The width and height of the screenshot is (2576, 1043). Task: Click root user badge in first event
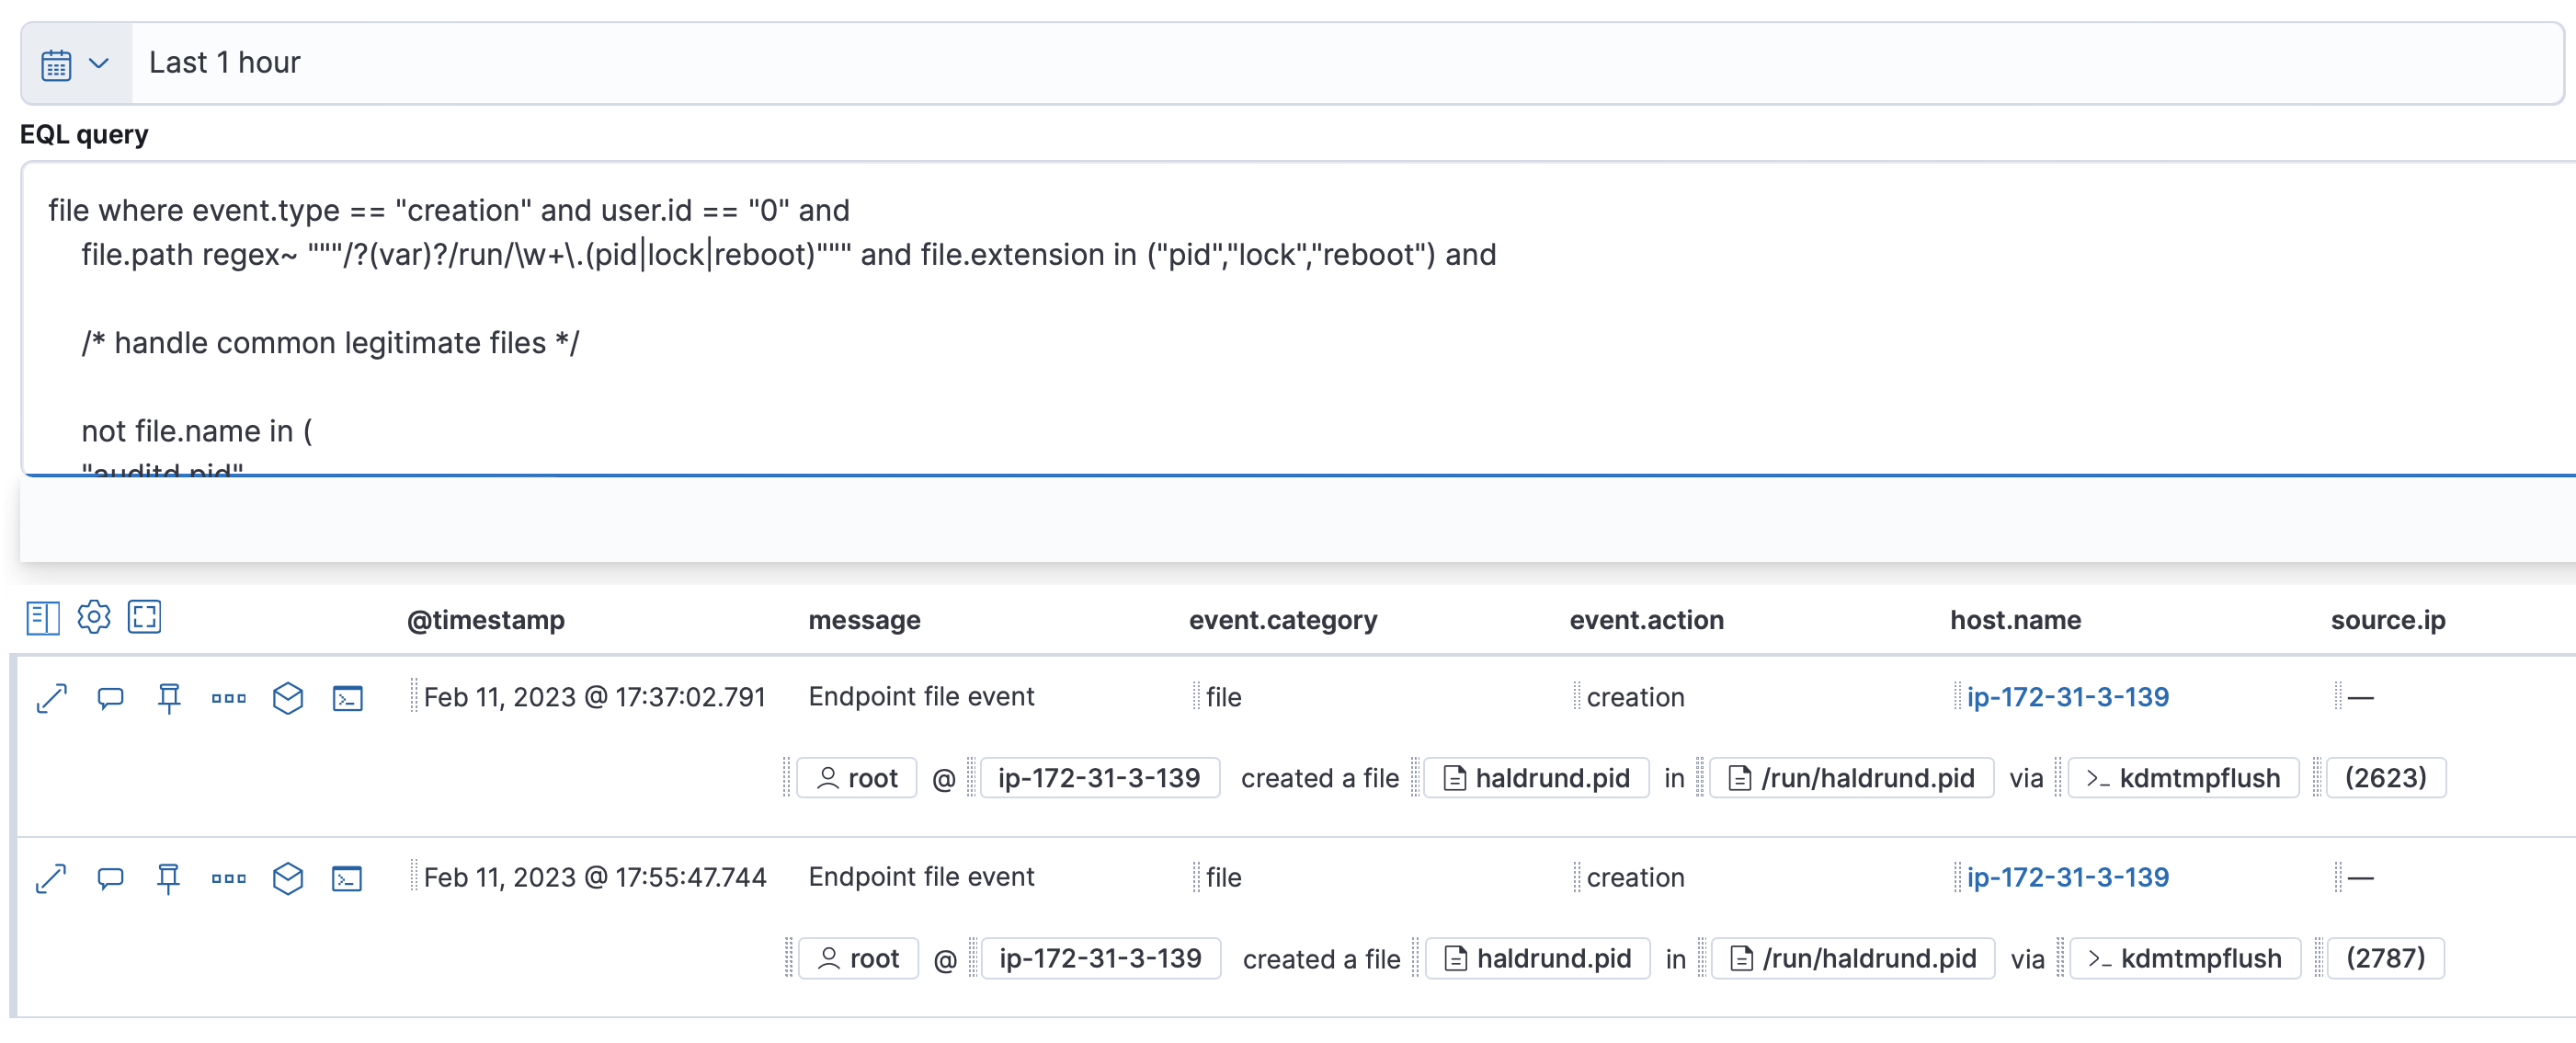(857, 778)
